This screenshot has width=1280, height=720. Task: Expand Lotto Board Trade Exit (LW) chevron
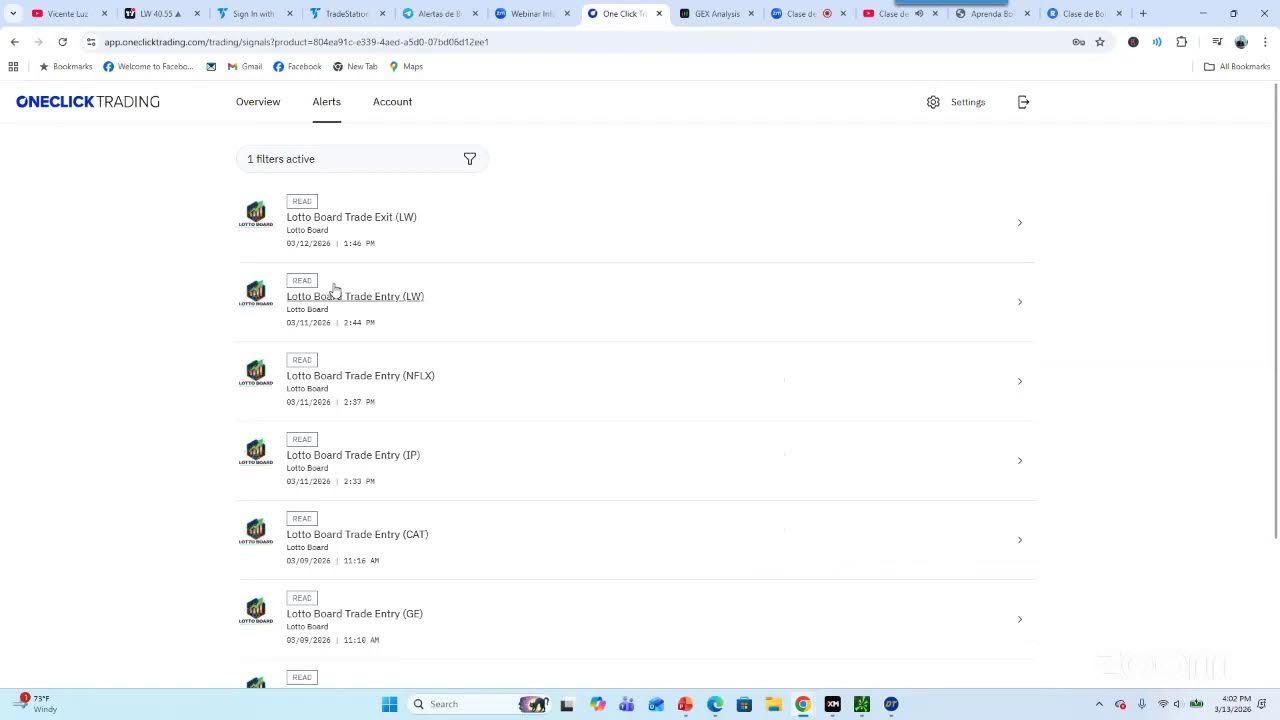(1020, 222)
